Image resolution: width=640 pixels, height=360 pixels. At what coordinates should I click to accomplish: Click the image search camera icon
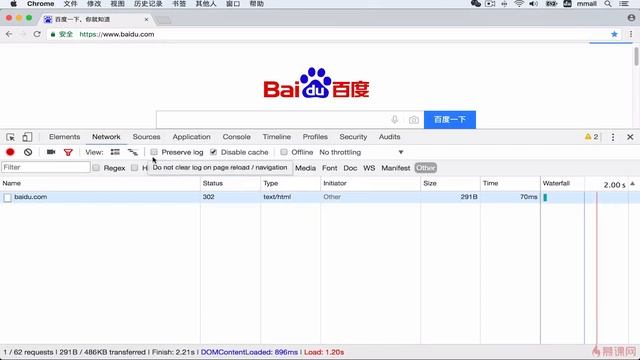tap(413, 120)
